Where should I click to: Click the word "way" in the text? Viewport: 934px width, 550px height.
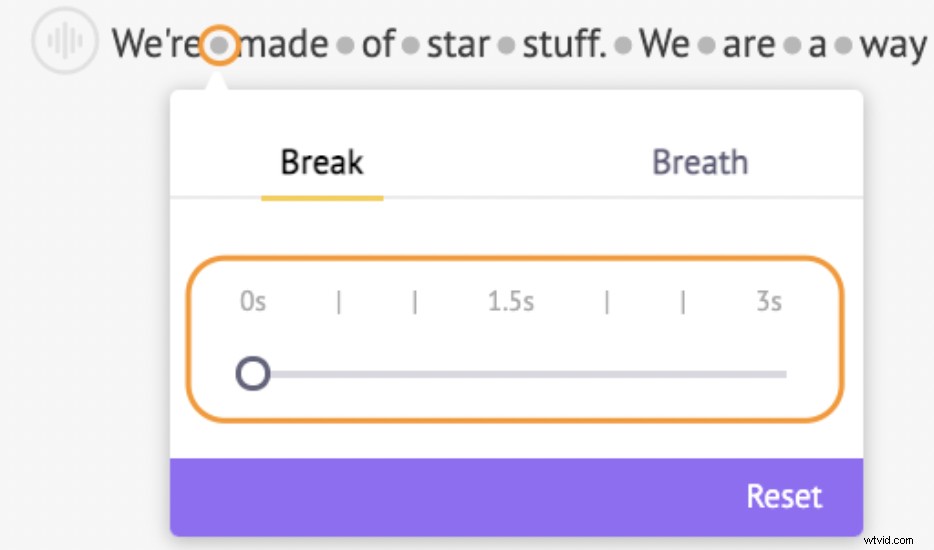pos(892,46)
